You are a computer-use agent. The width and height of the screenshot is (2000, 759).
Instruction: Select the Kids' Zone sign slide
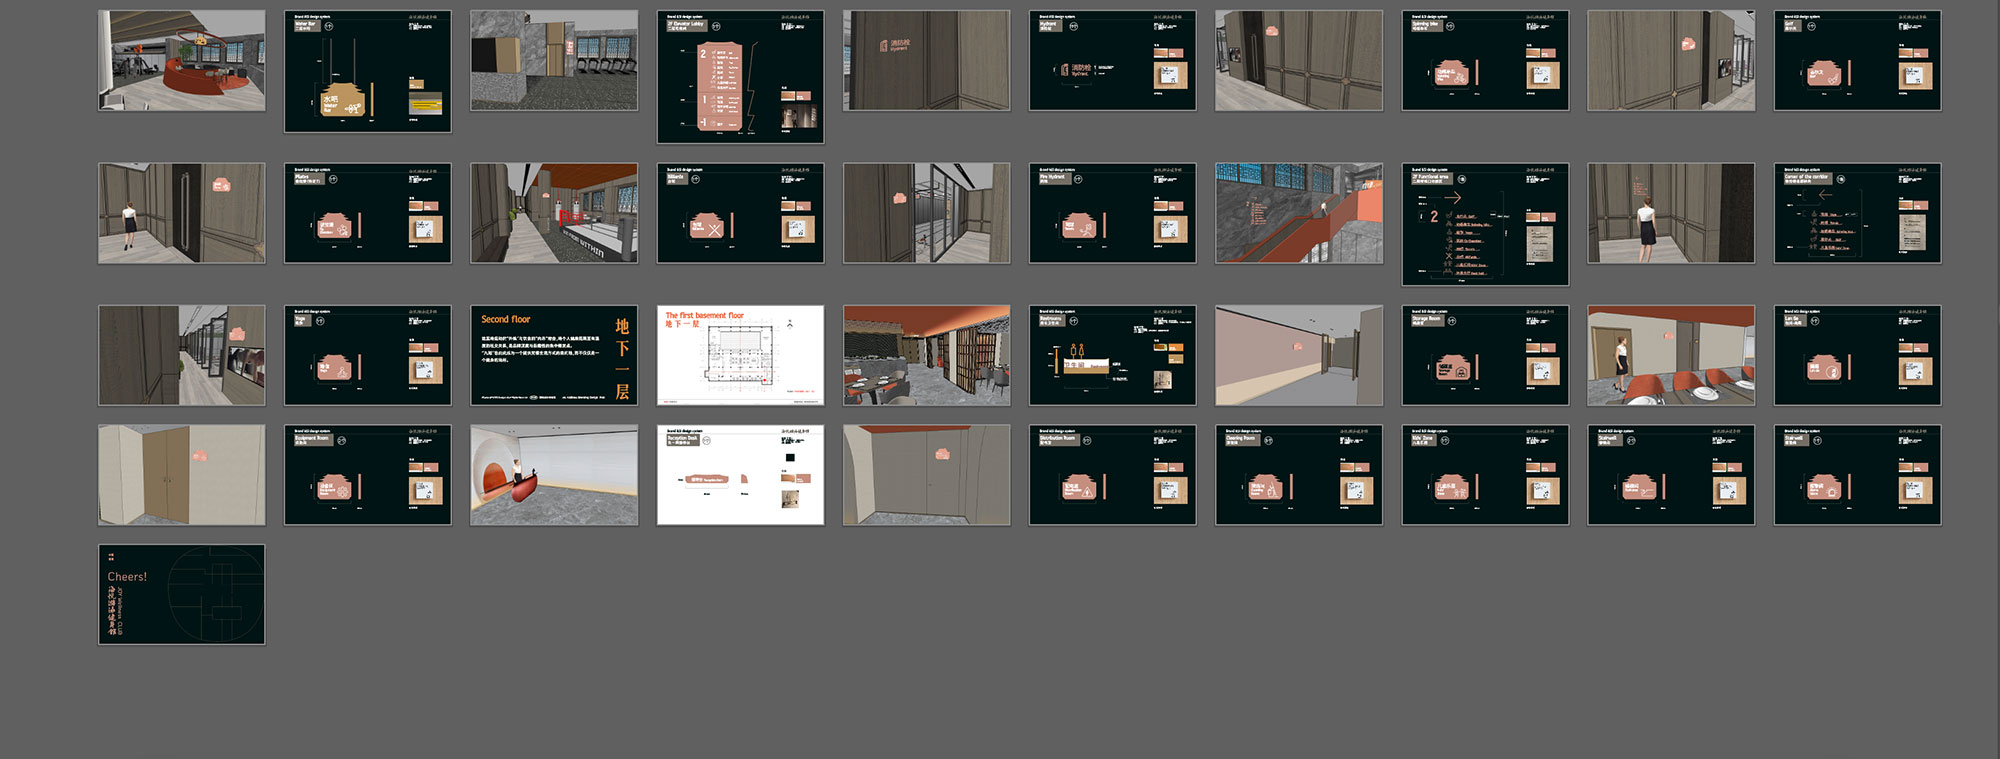point(1485,475)
